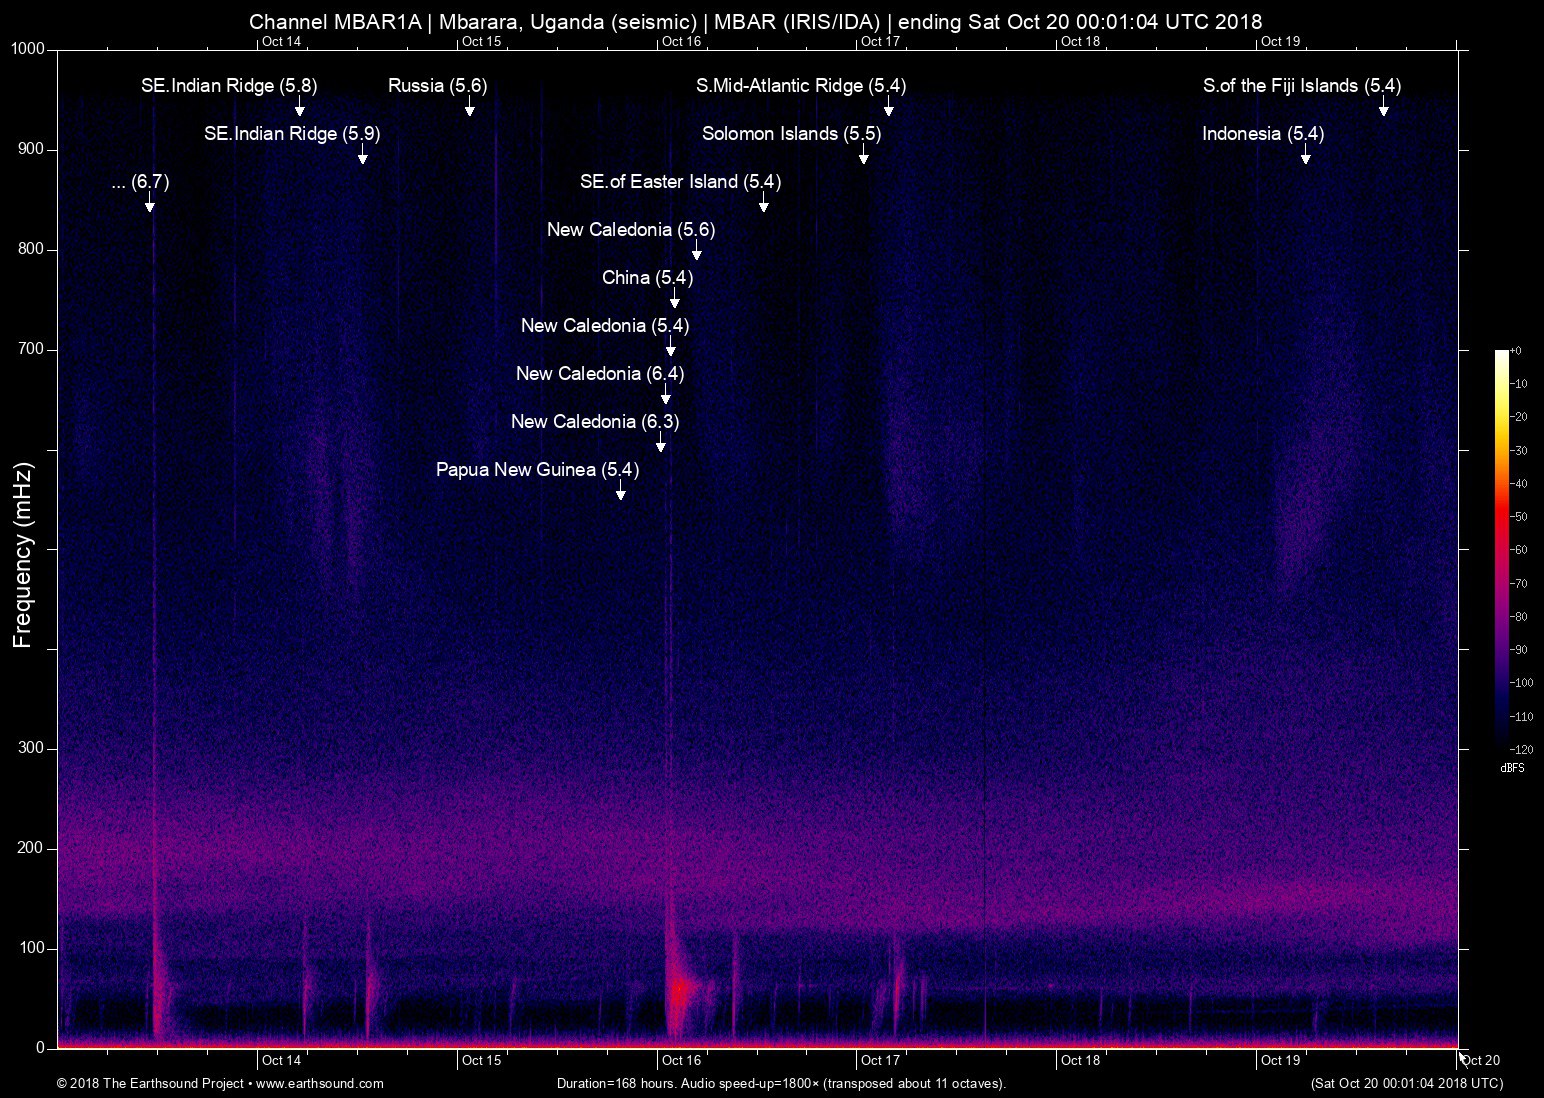Click the SE.Indian Ridge (5.9) marker
This screenshot has width=1544, height=1098.
[292, 133]
